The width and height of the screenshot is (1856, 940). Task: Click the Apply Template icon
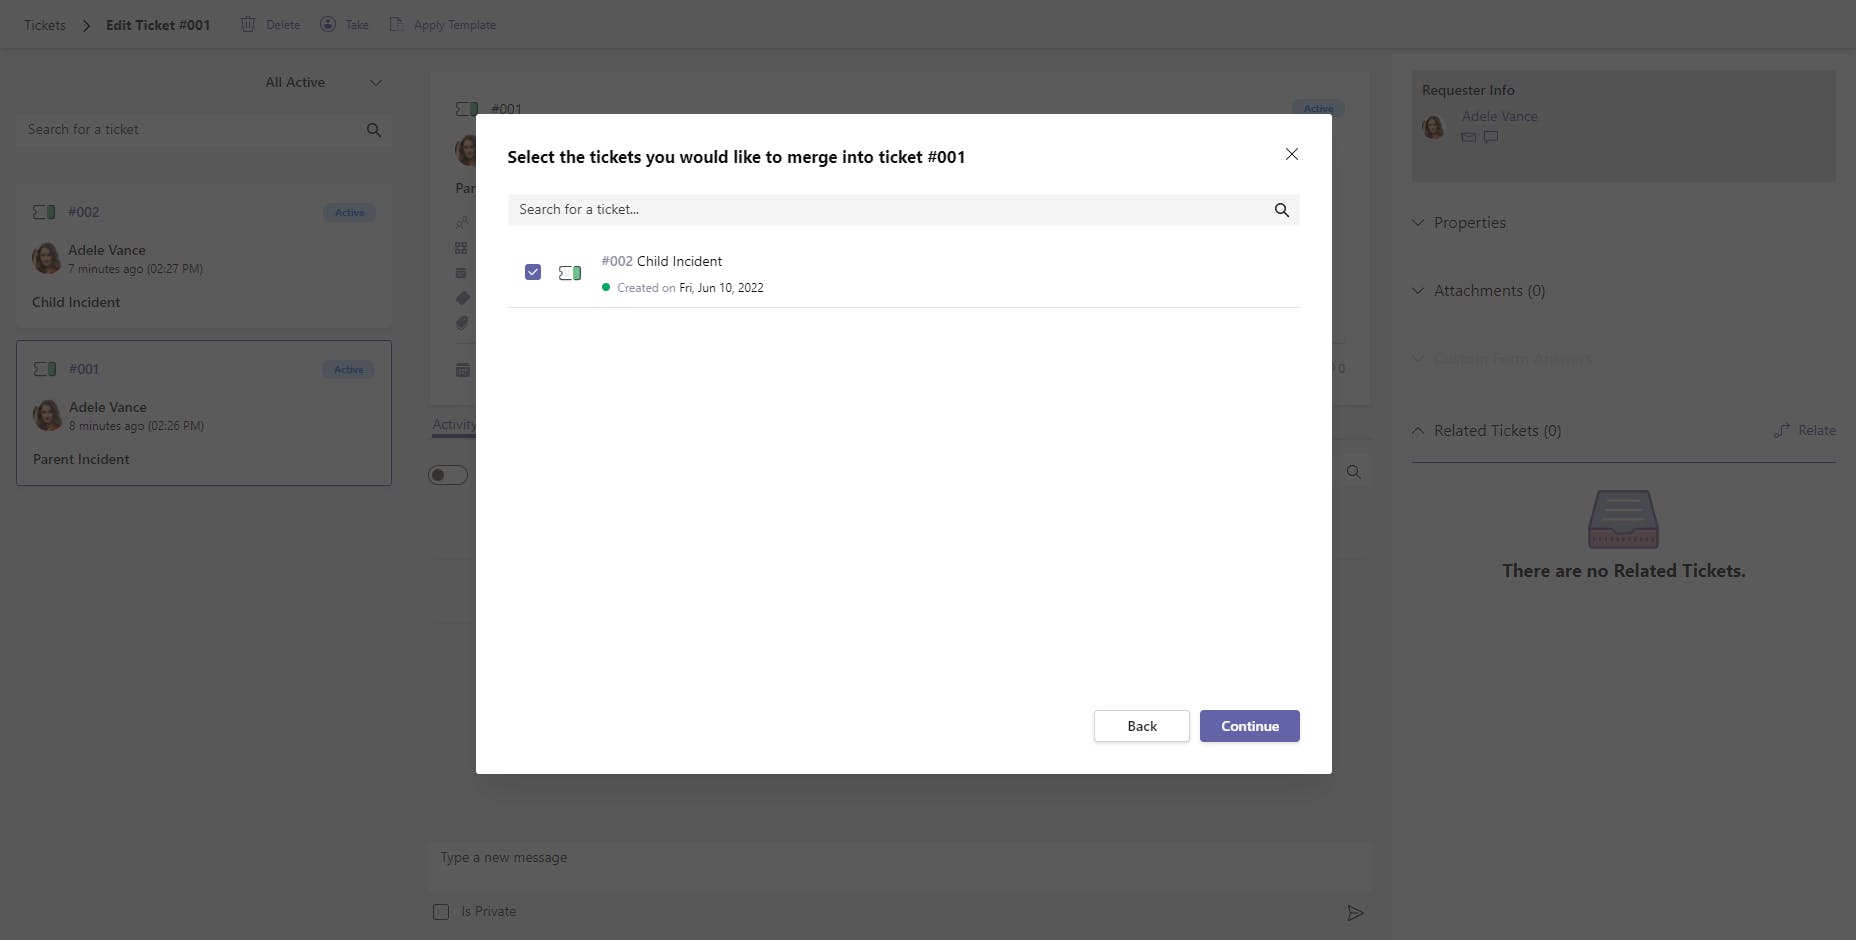coord(396,24)
